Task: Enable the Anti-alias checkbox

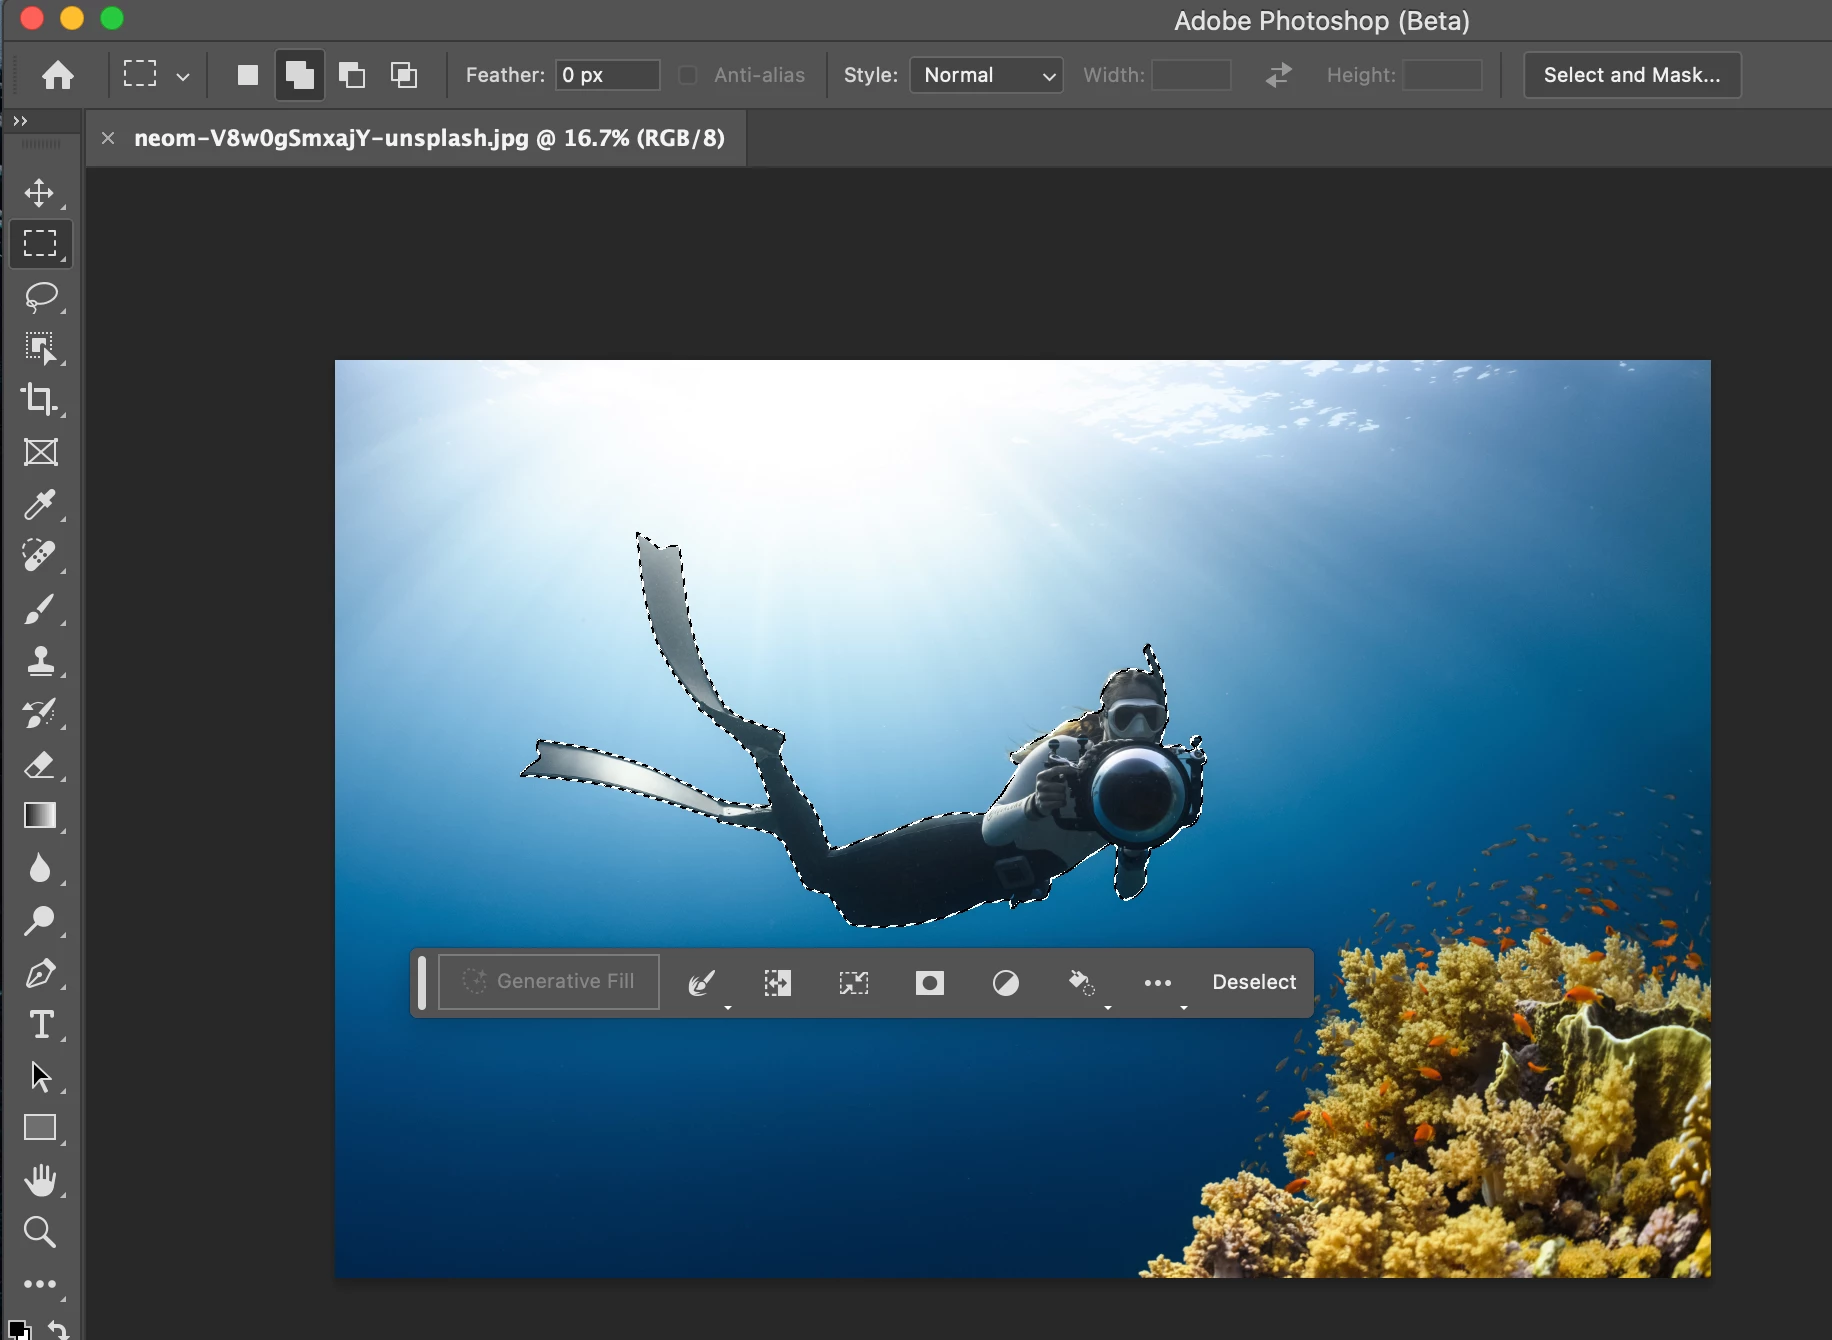Action: coord(688,75)
